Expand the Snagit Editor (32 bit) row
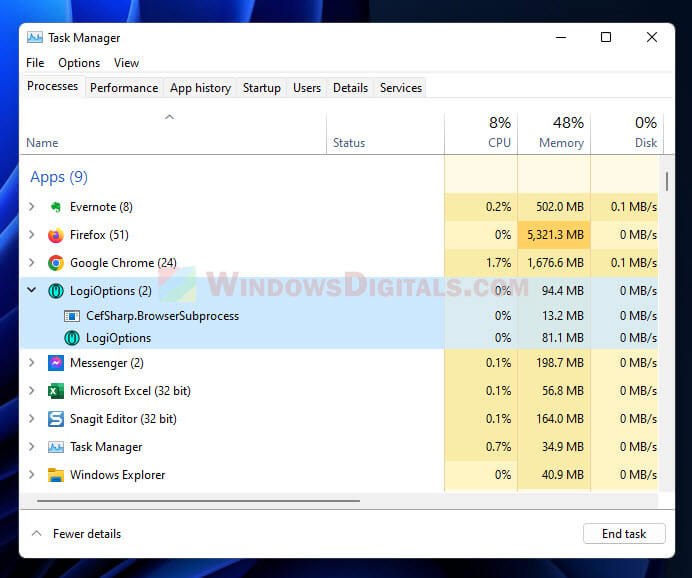This screenshot has height=578, width=692. [x=31, y=418]
